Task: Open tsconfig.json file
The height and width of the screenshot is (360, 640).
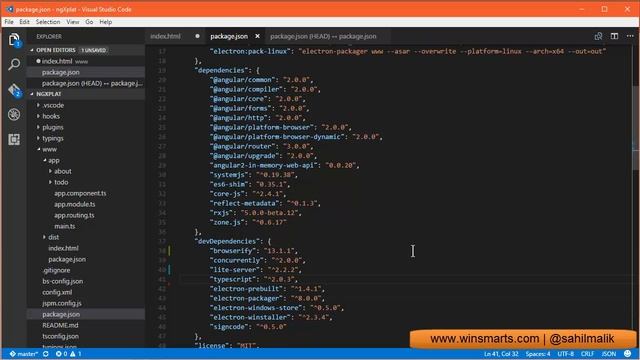Action: click(x=60, y=336)
